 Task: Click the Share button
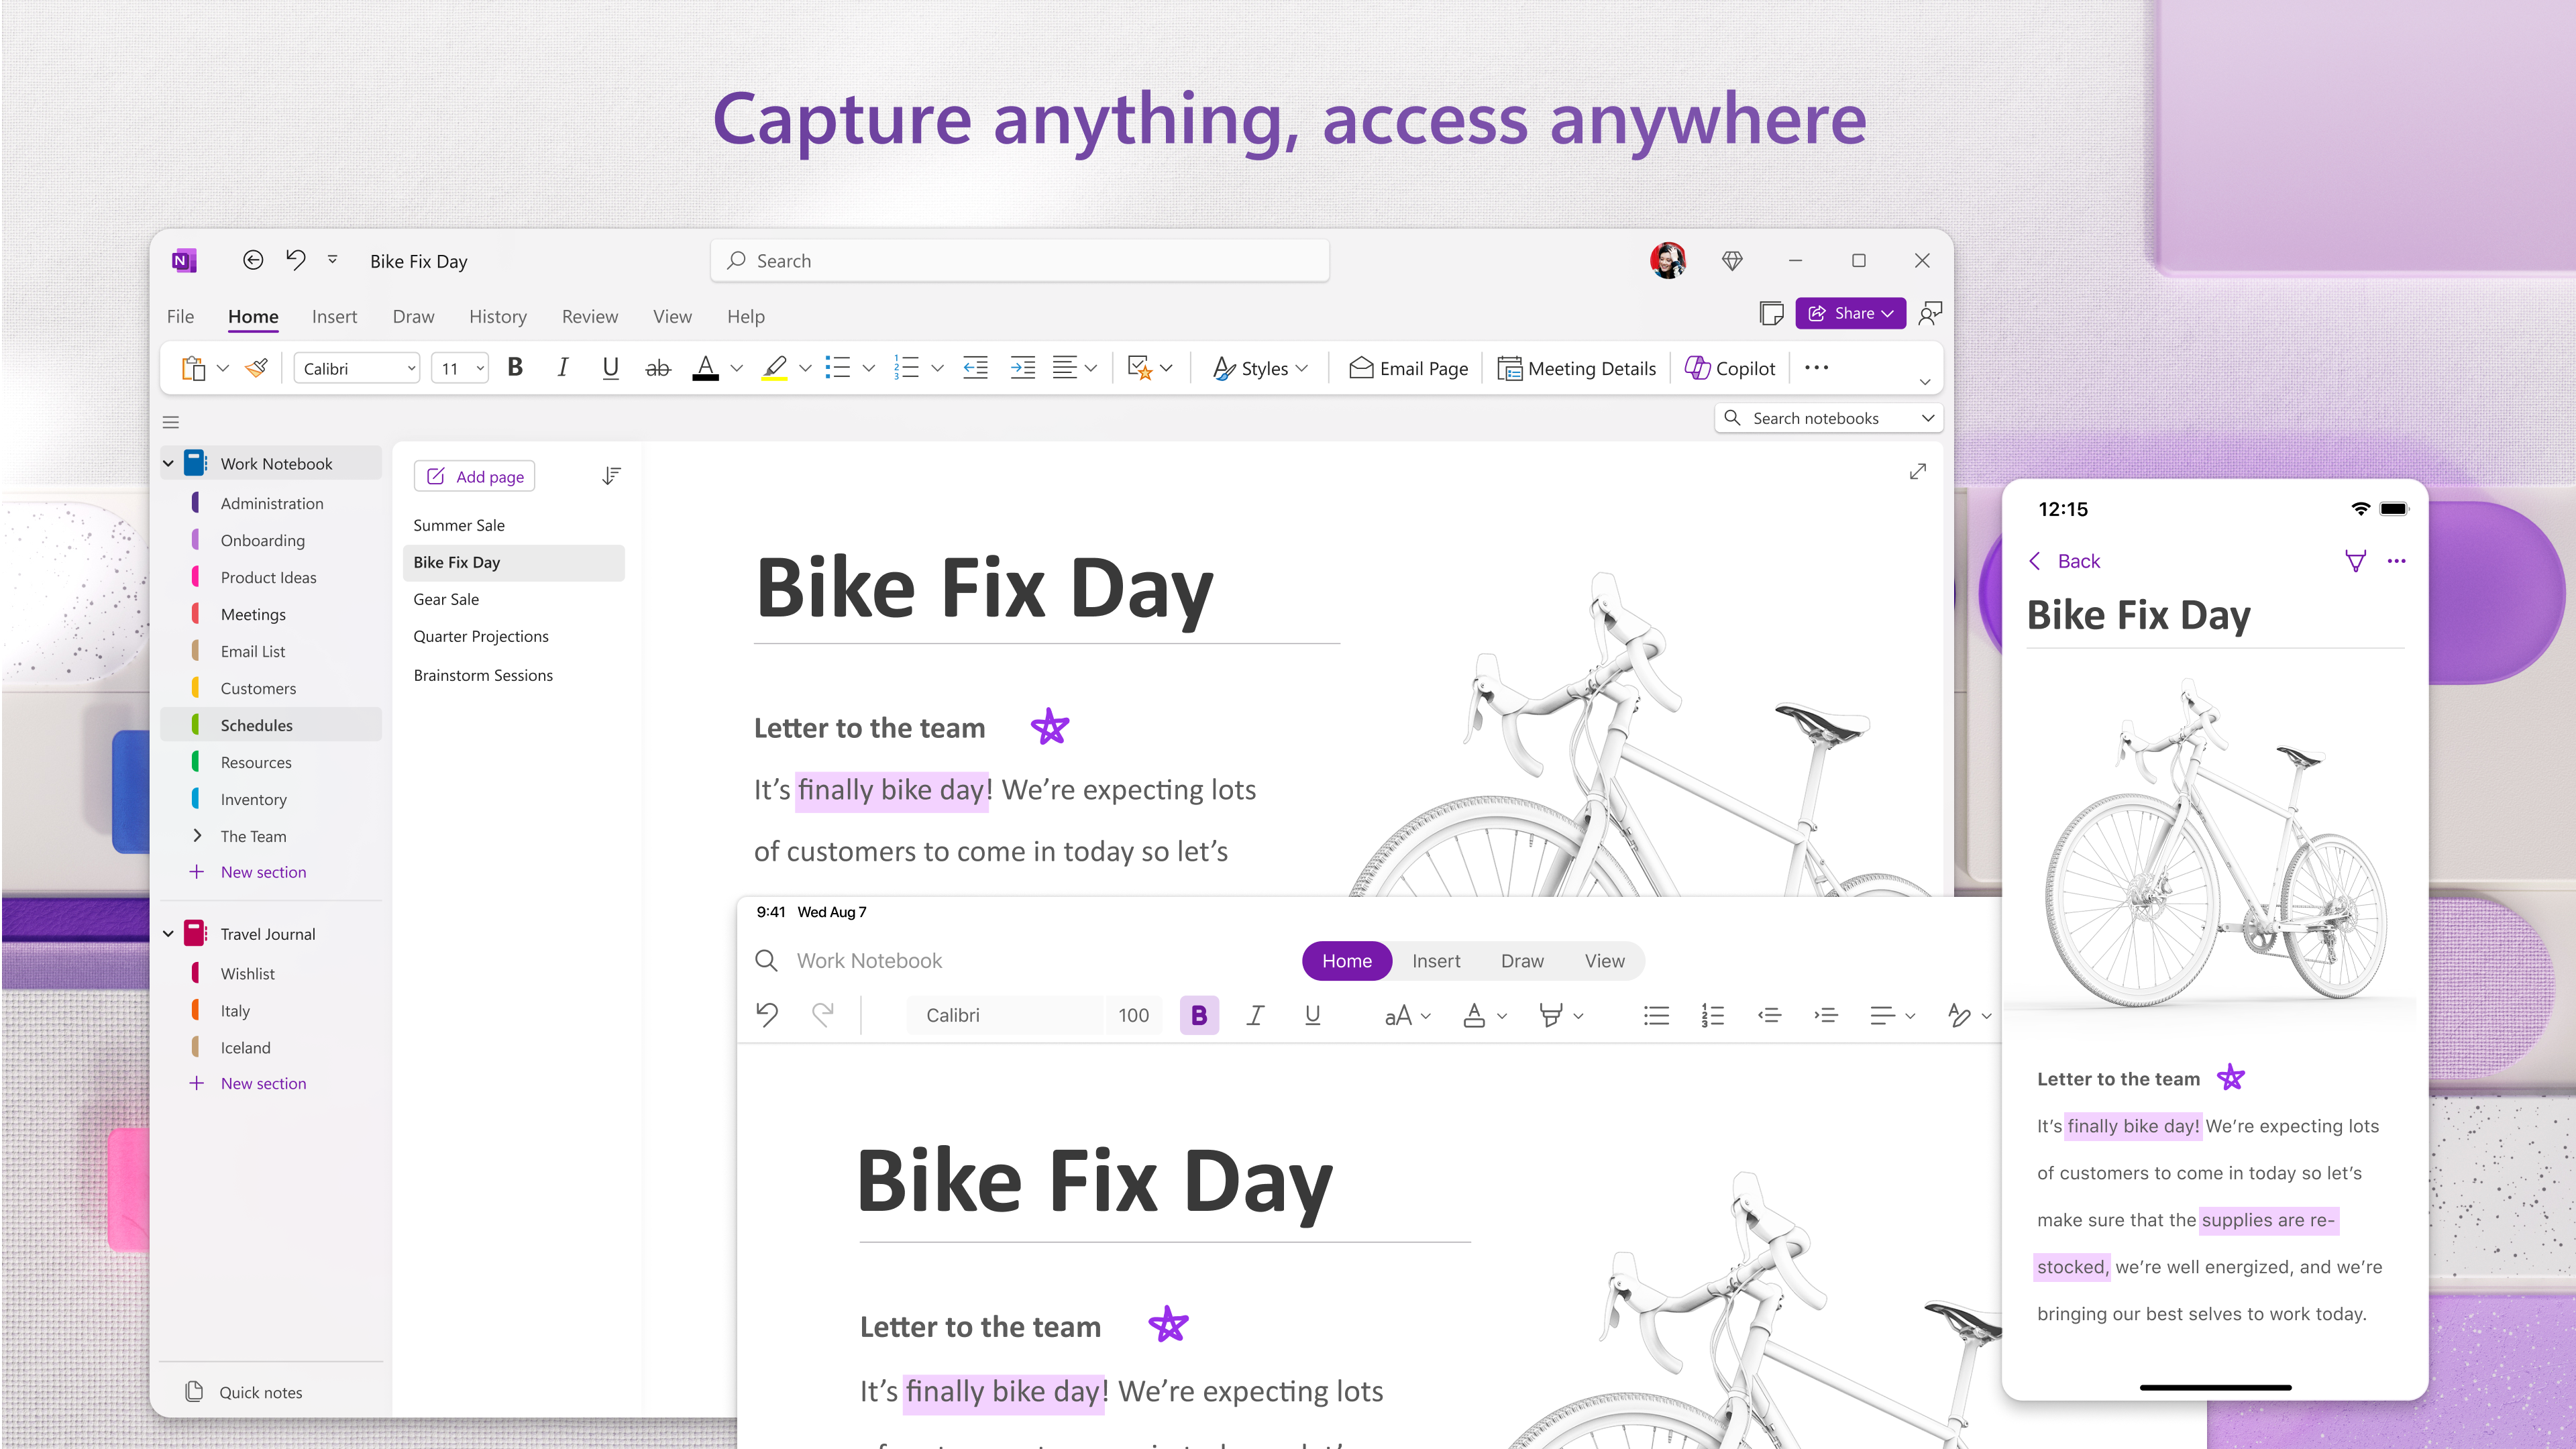coord(1851,313)
